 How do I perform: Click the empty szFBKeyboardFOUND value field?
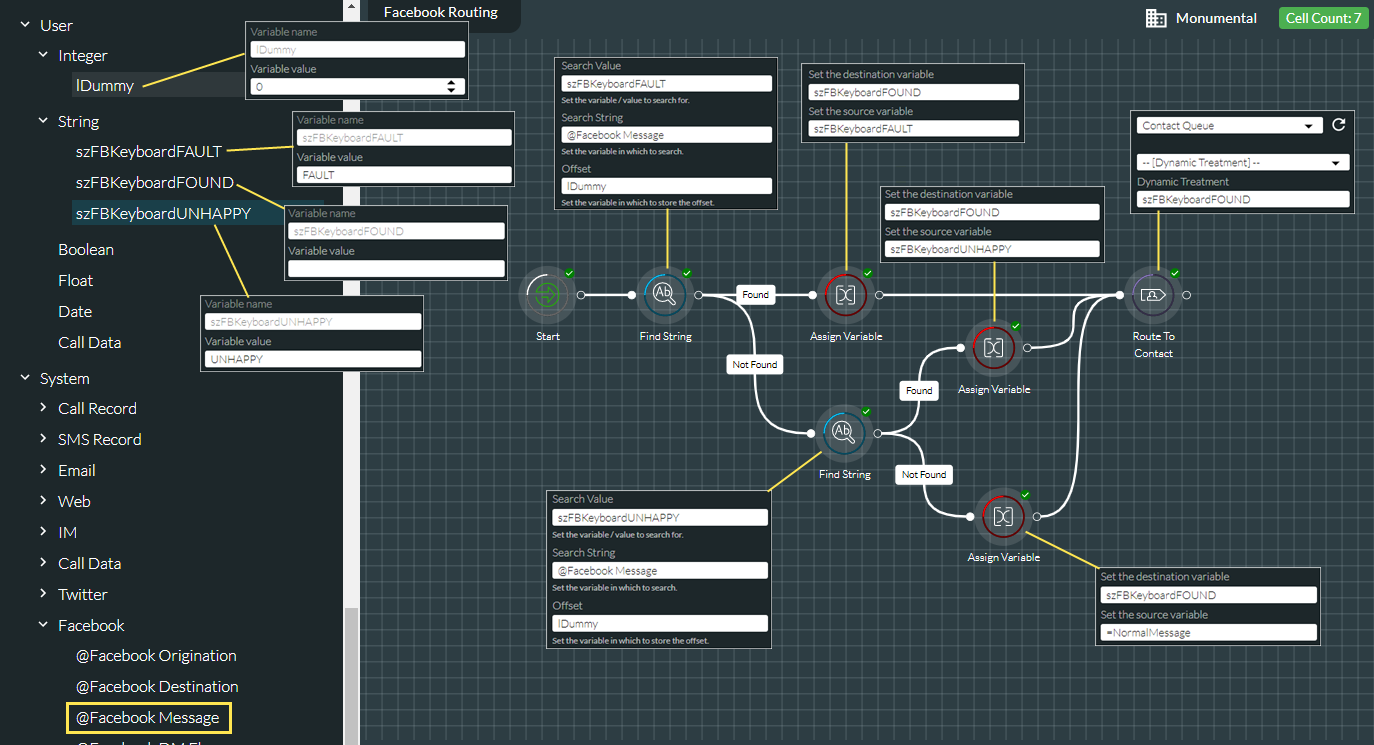point(396,268)
